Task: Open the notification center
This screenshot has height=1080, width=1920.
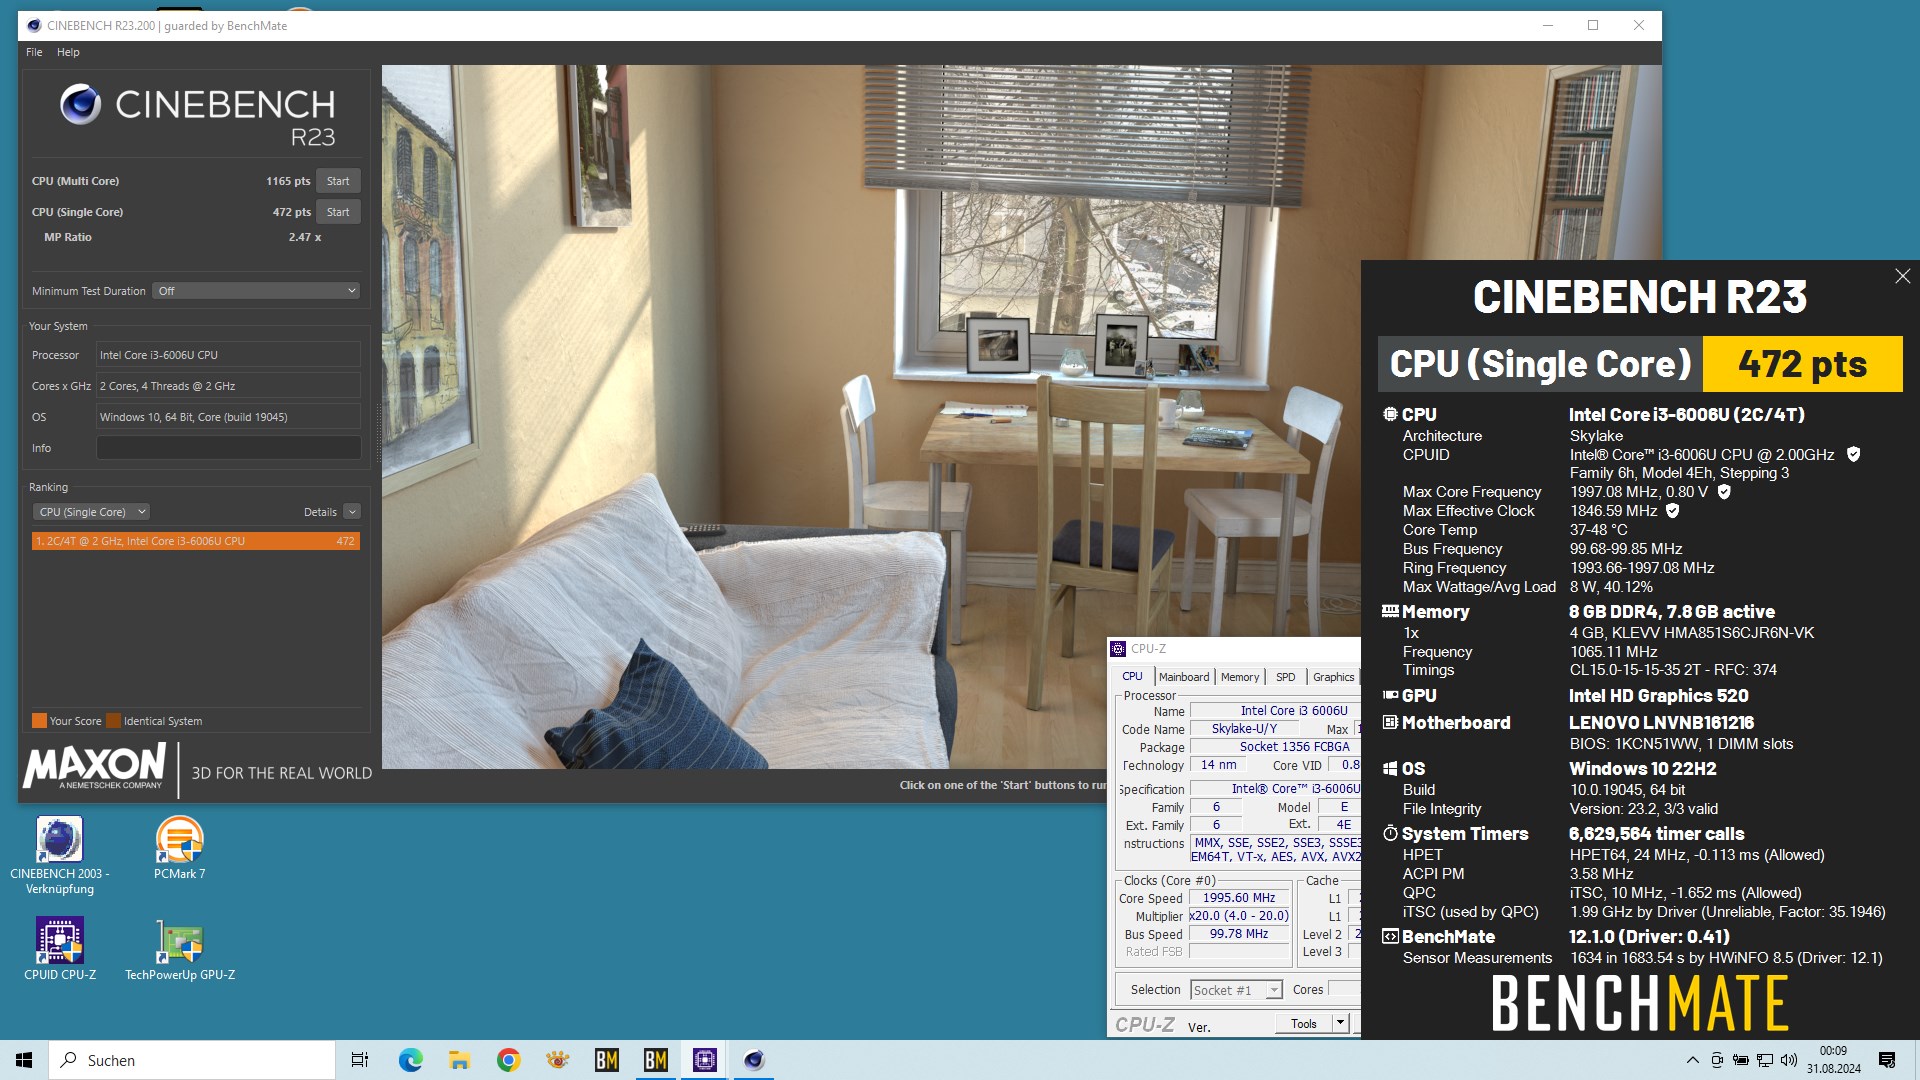Action: pos(1887,1060)
